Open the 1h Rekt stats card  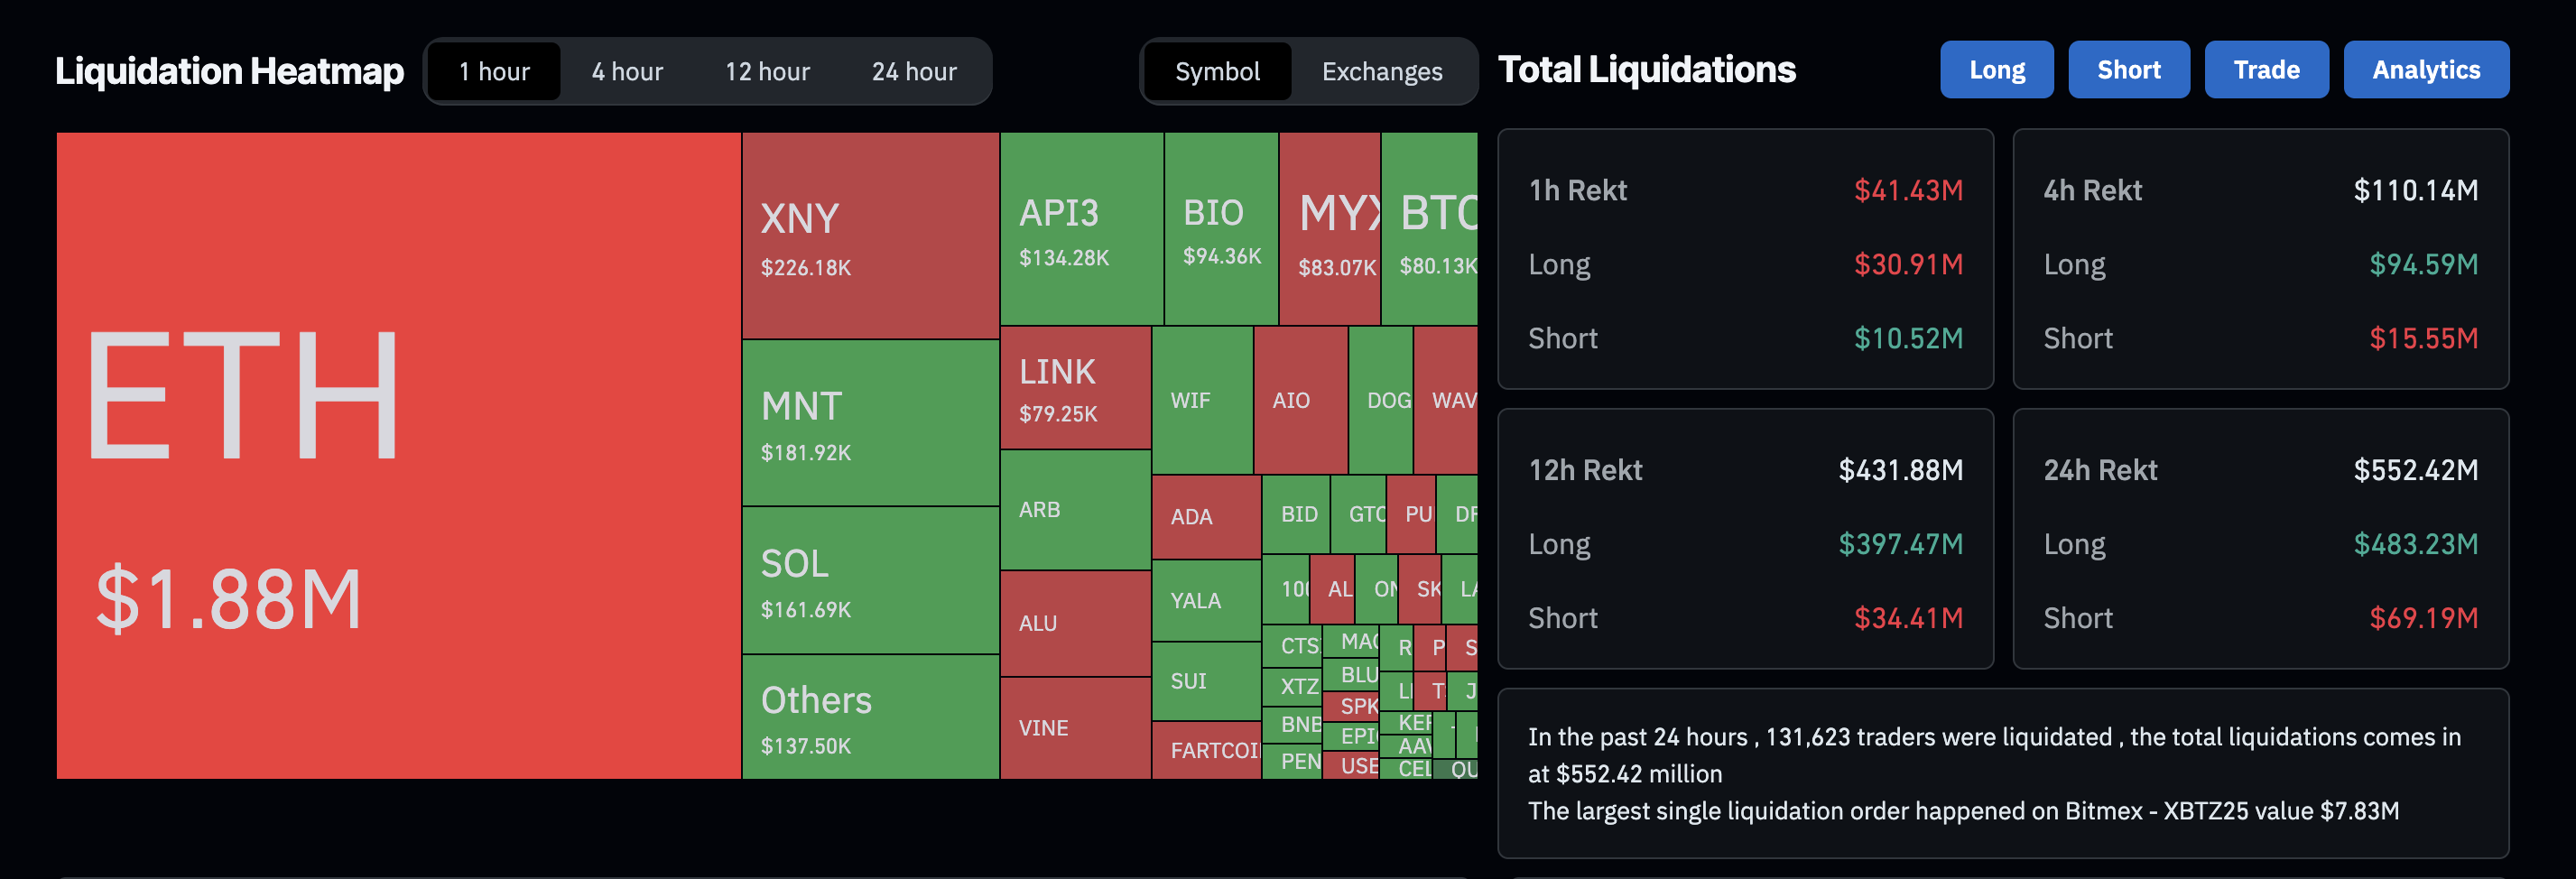(1745, 259)
